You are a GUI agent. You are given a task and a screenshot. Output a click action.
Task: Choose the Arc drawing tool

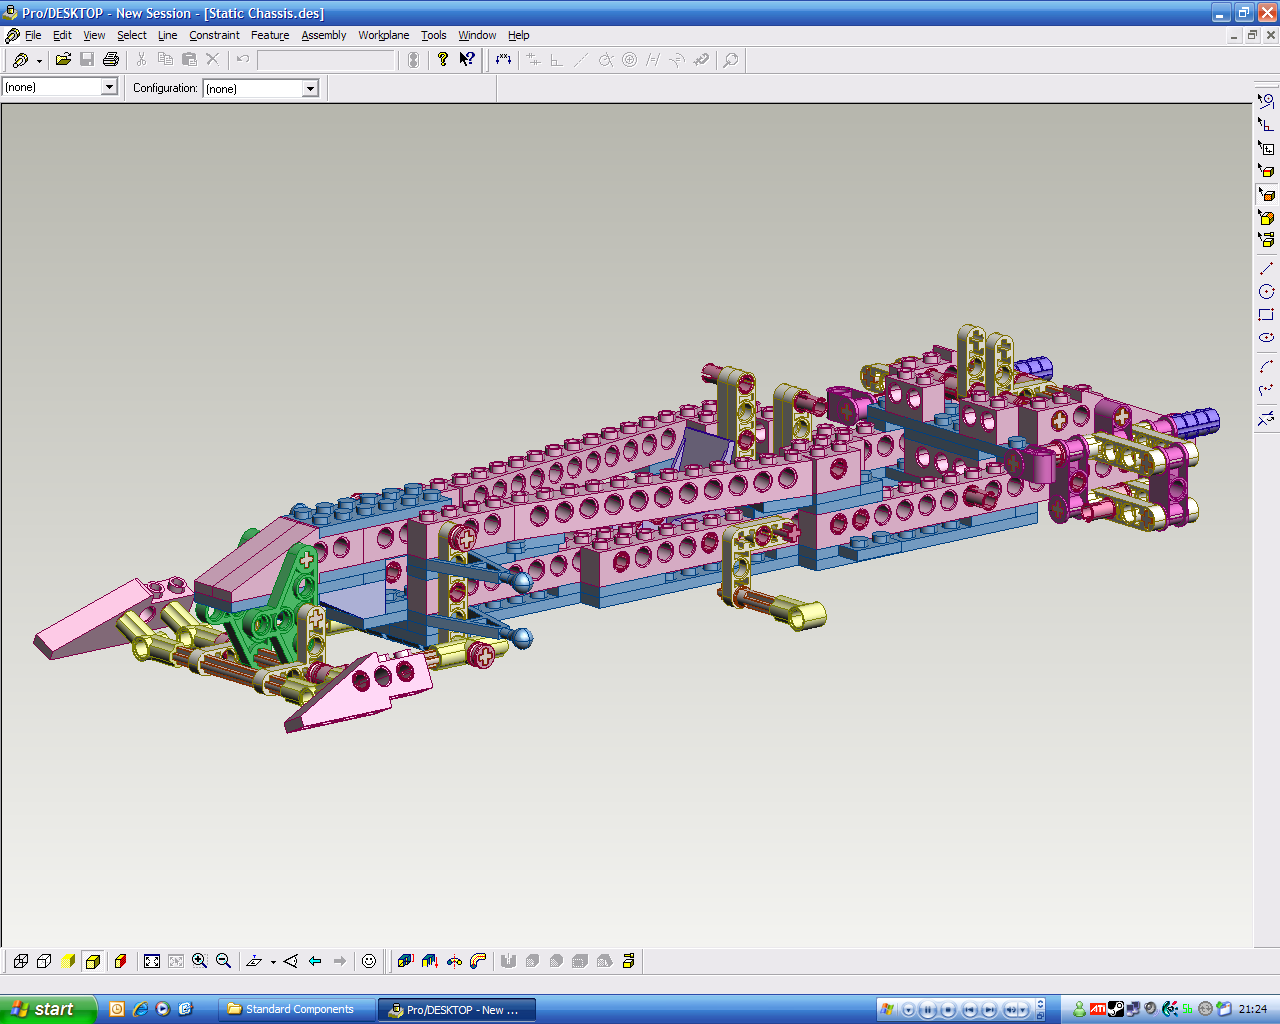1266,366
